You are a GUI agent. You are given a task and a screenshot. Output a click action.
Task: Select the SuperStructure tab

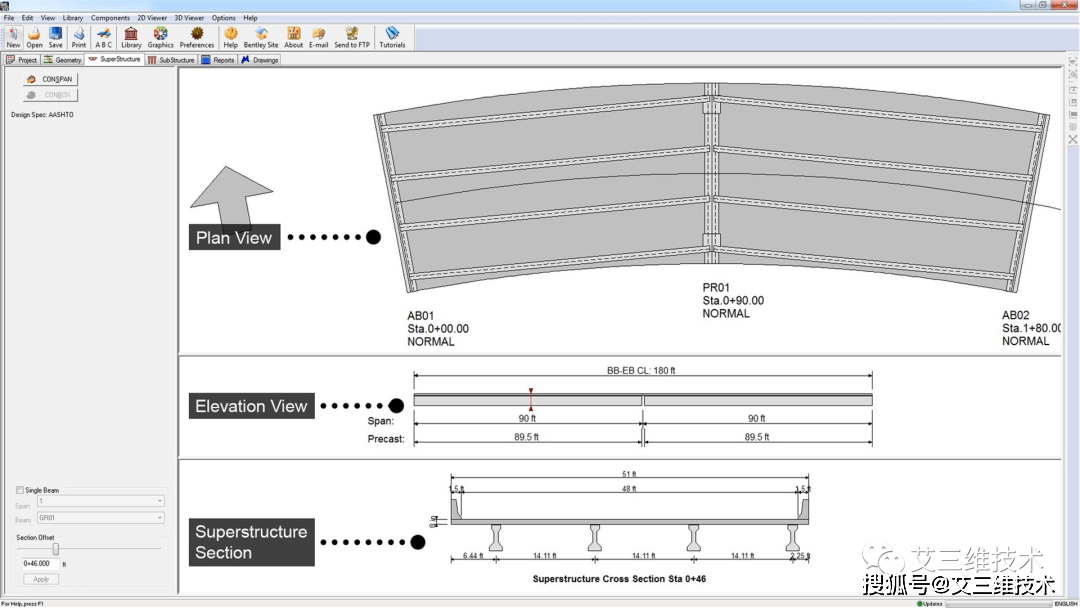114,60
